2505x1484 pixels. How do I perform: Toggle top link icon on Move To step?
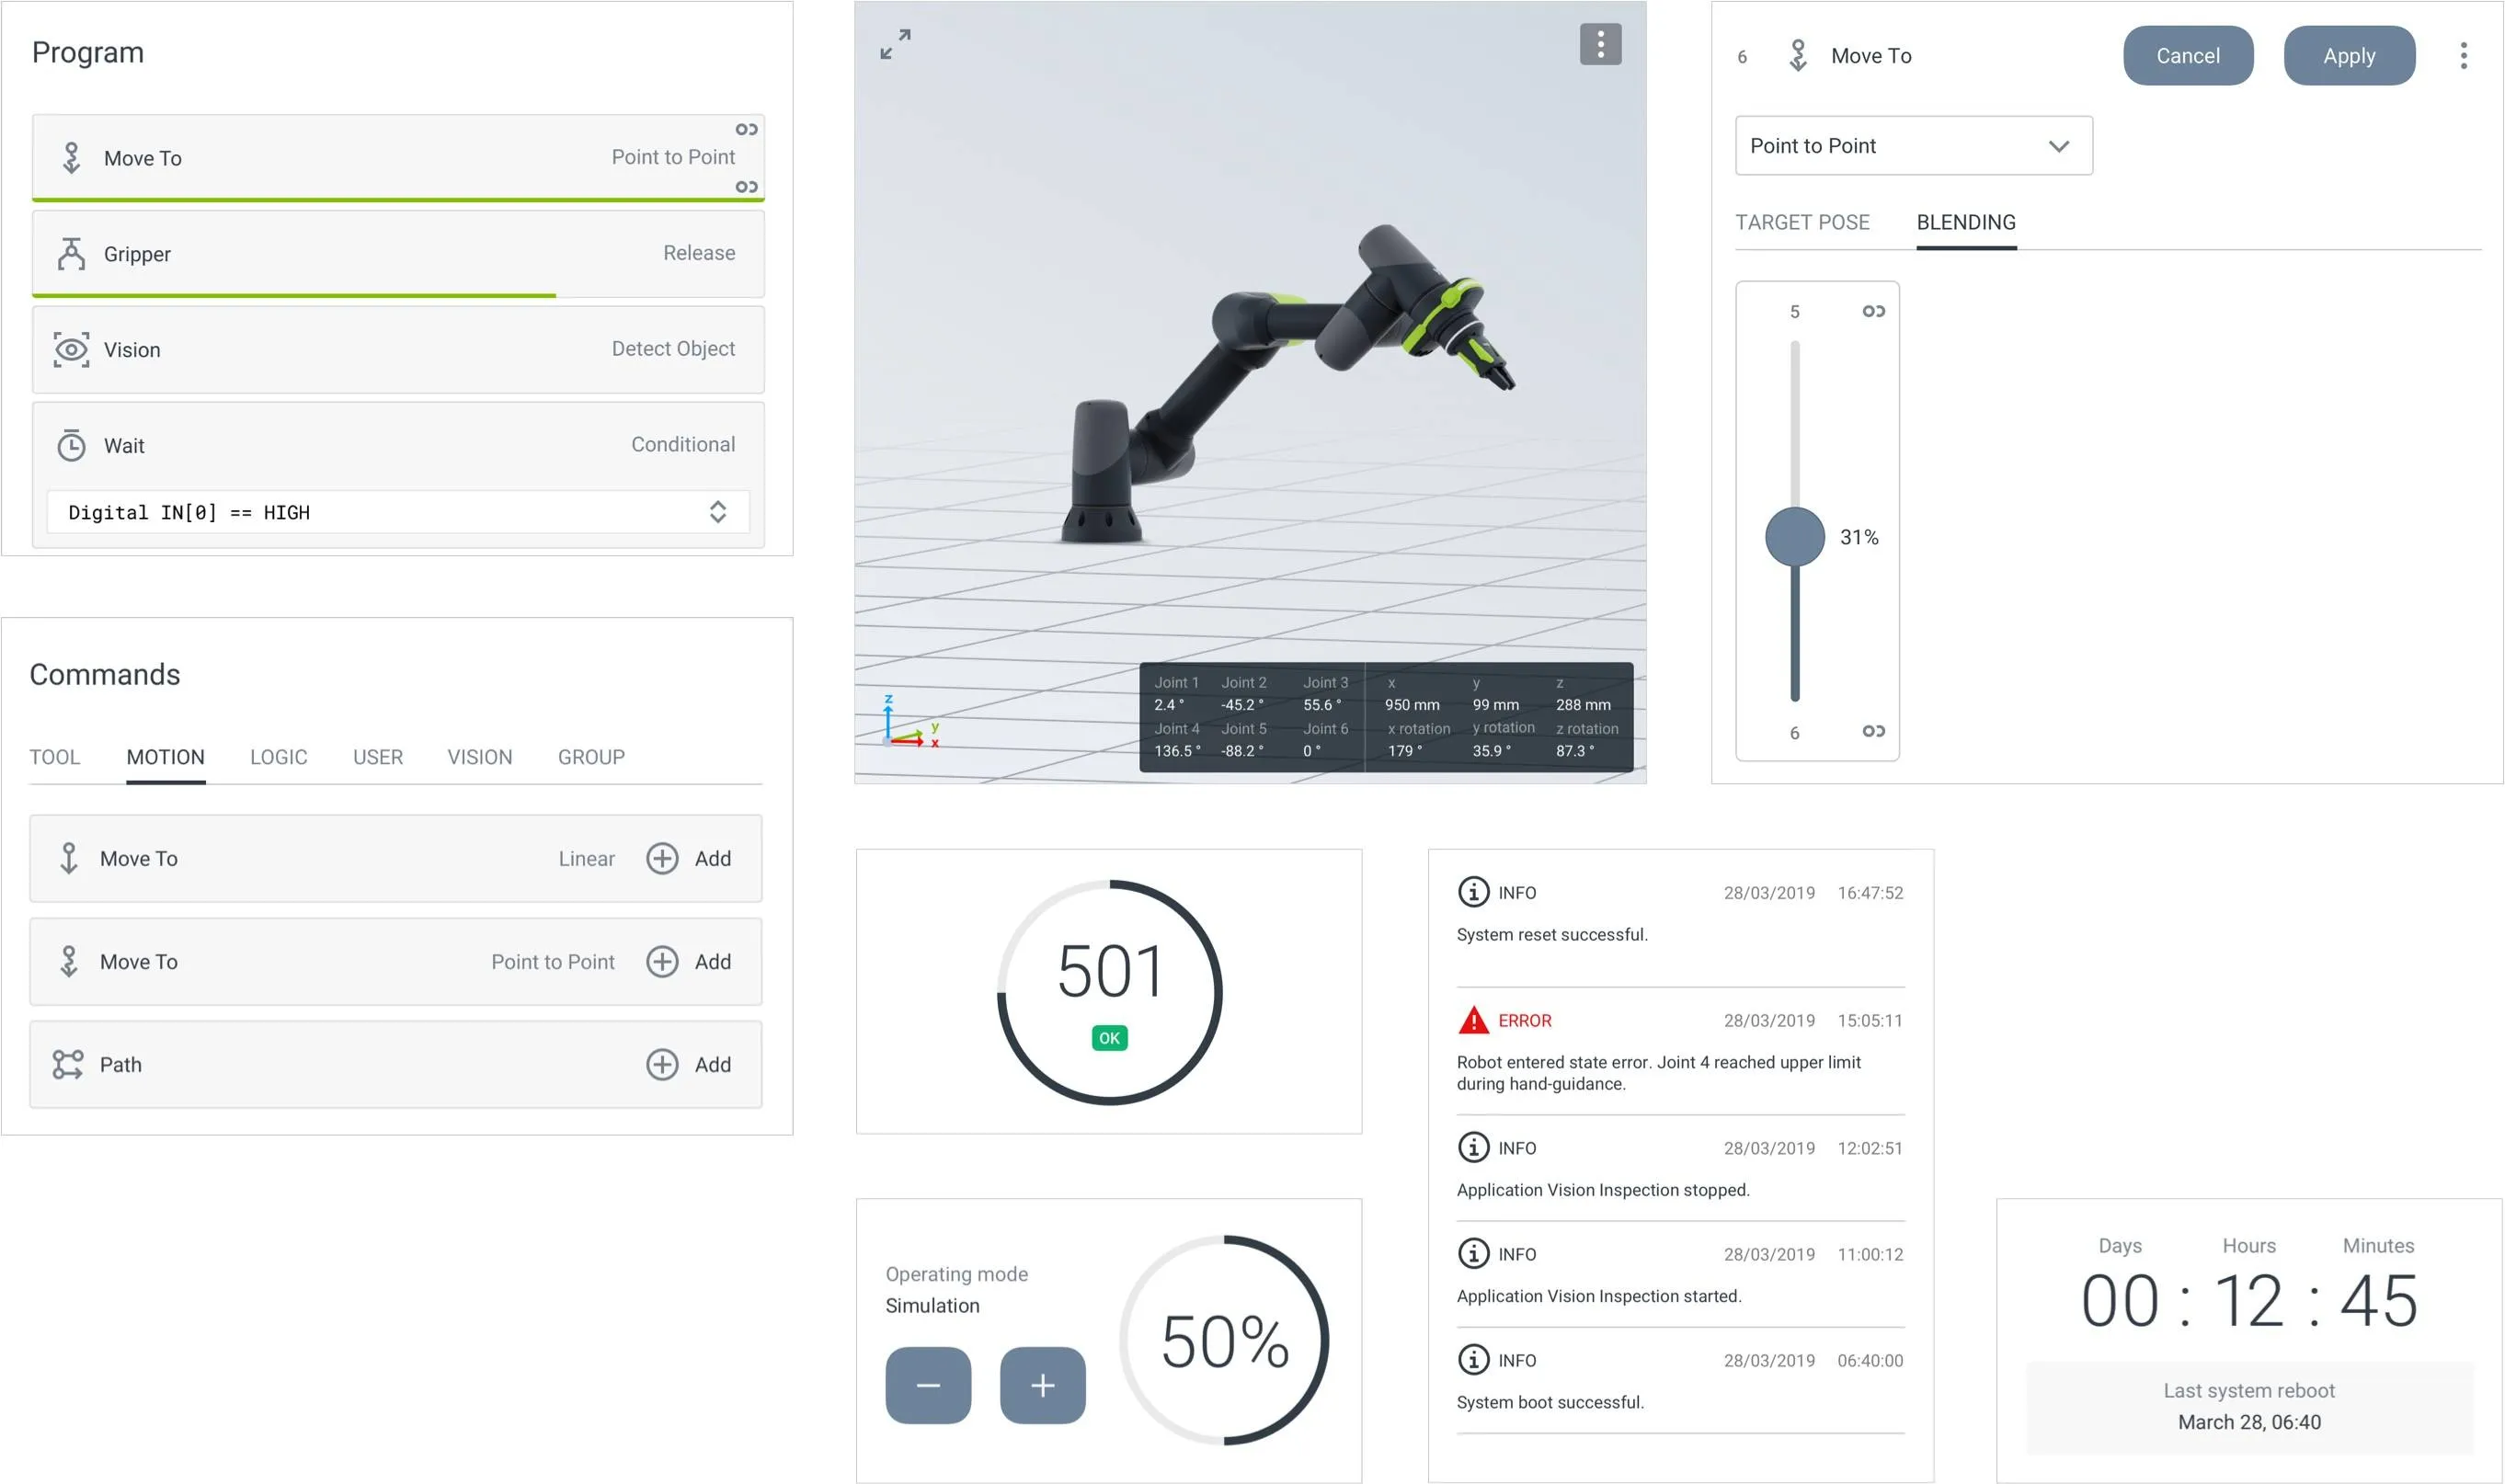pyautogui.click(x=746, y=130)
